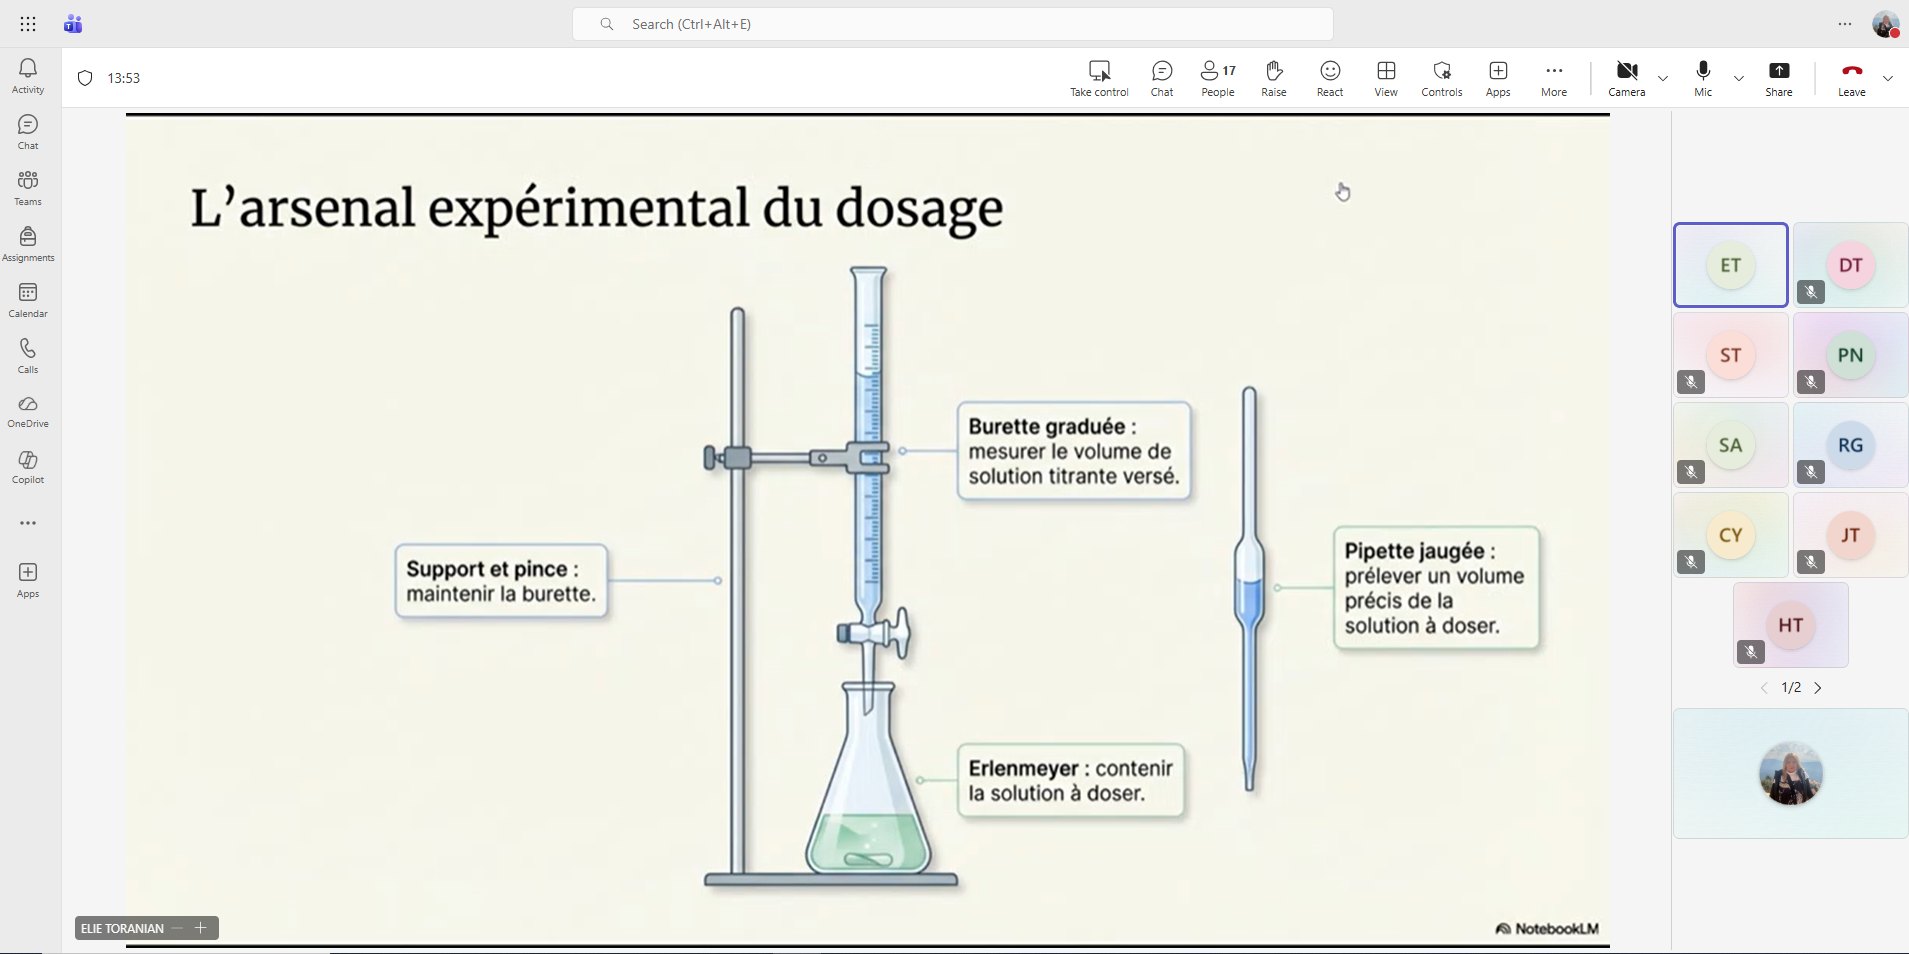Open the React emoji menu
The image size is (1909, 954).
(1329, 78)
